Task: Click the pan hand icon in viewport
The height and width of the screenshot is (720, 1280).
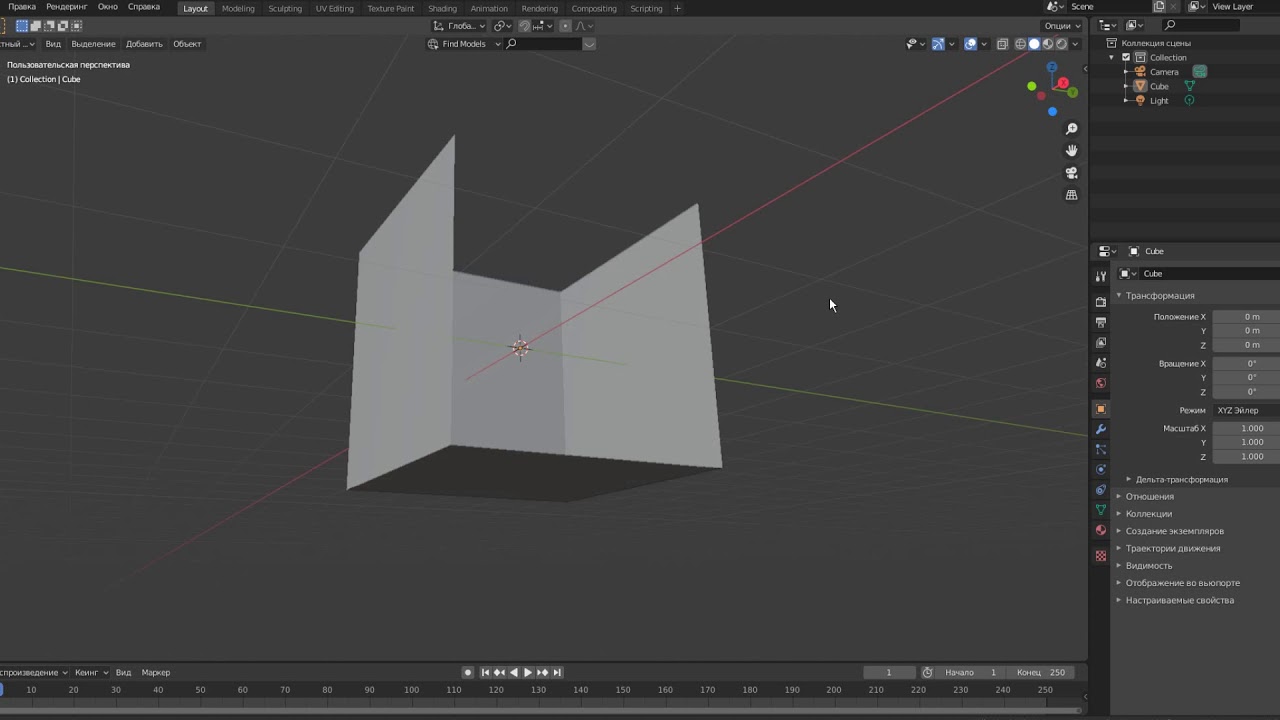Action: [x=1072, y=151]
